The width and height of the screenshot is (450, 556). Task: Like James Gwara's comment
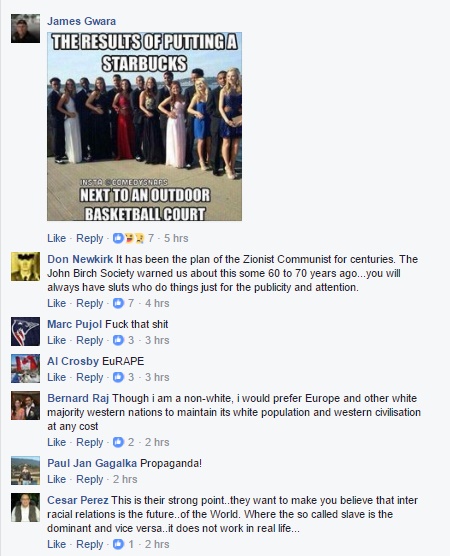tap(57, 238)
